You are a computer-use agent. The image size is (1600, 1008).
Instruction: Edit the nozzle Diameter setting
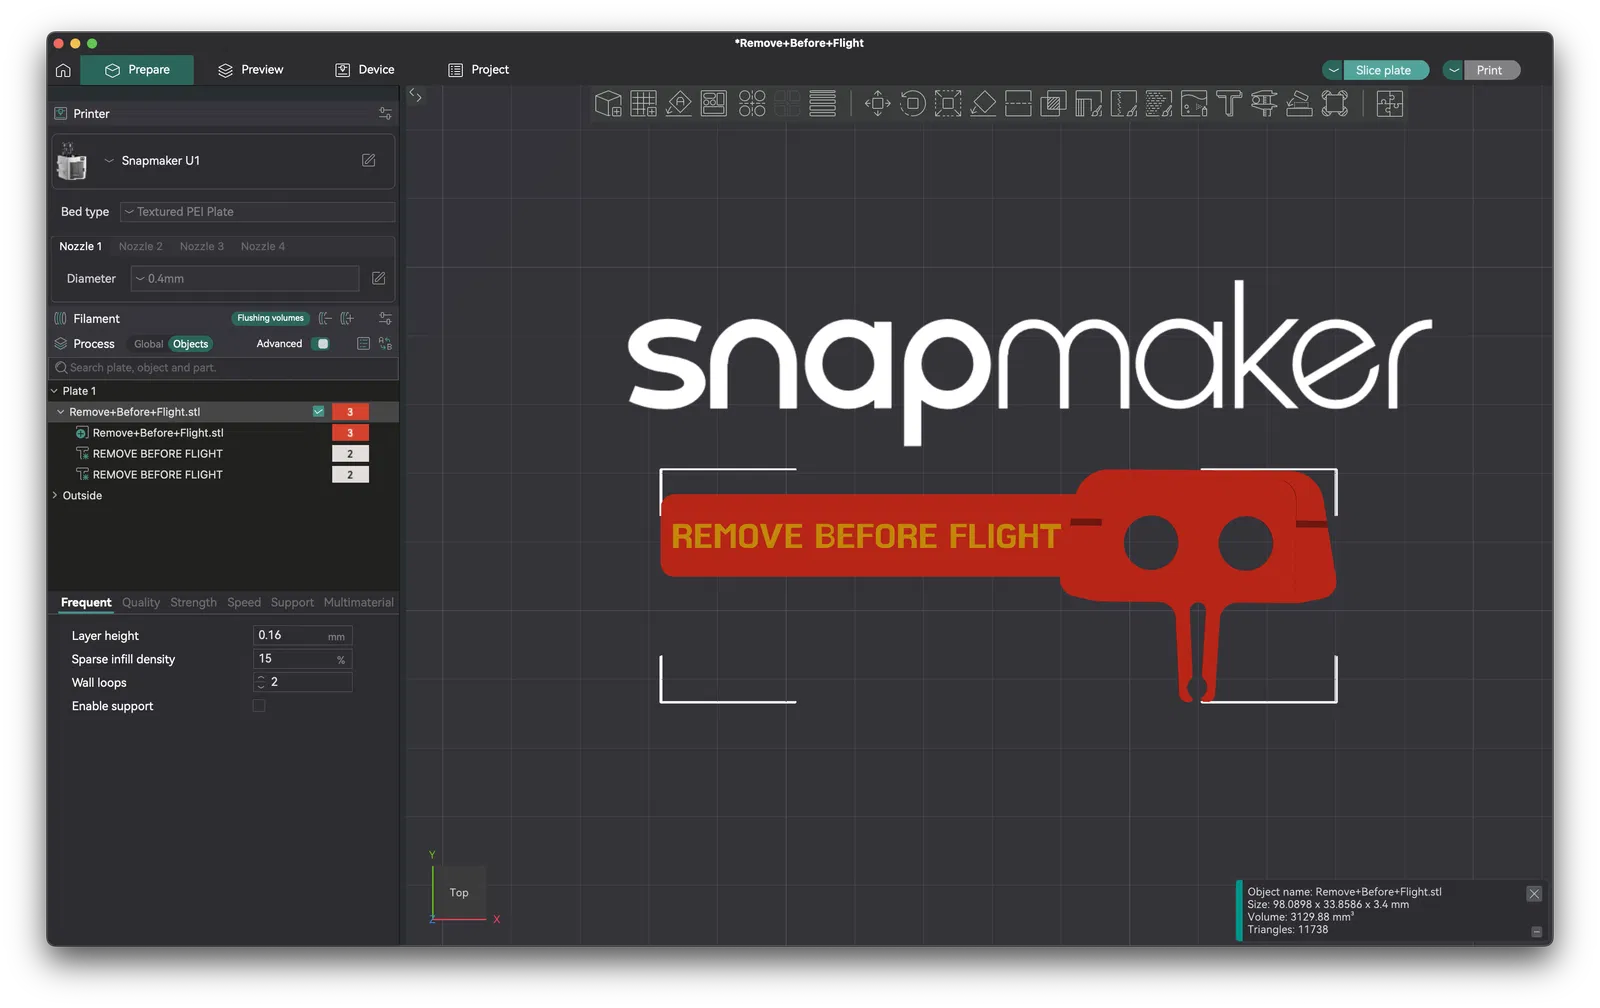379,278
